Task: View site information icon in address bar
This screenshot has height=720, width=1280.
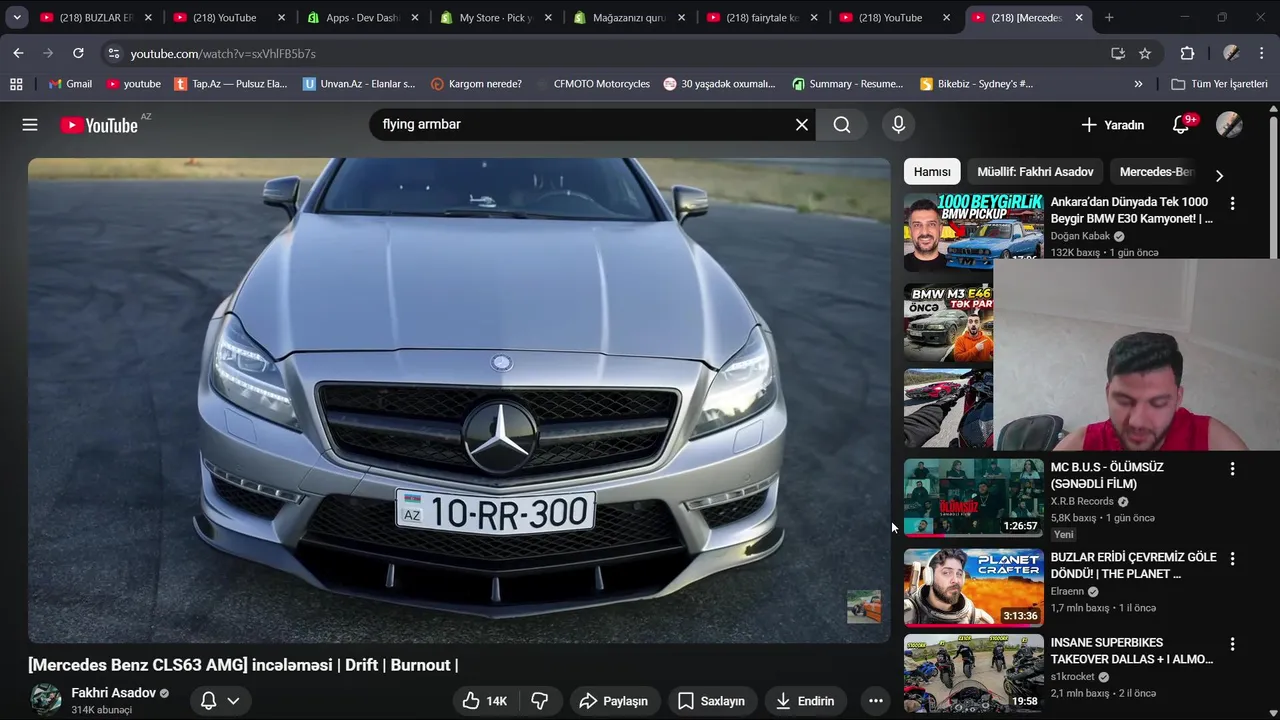Action: [x=113, y=53]
